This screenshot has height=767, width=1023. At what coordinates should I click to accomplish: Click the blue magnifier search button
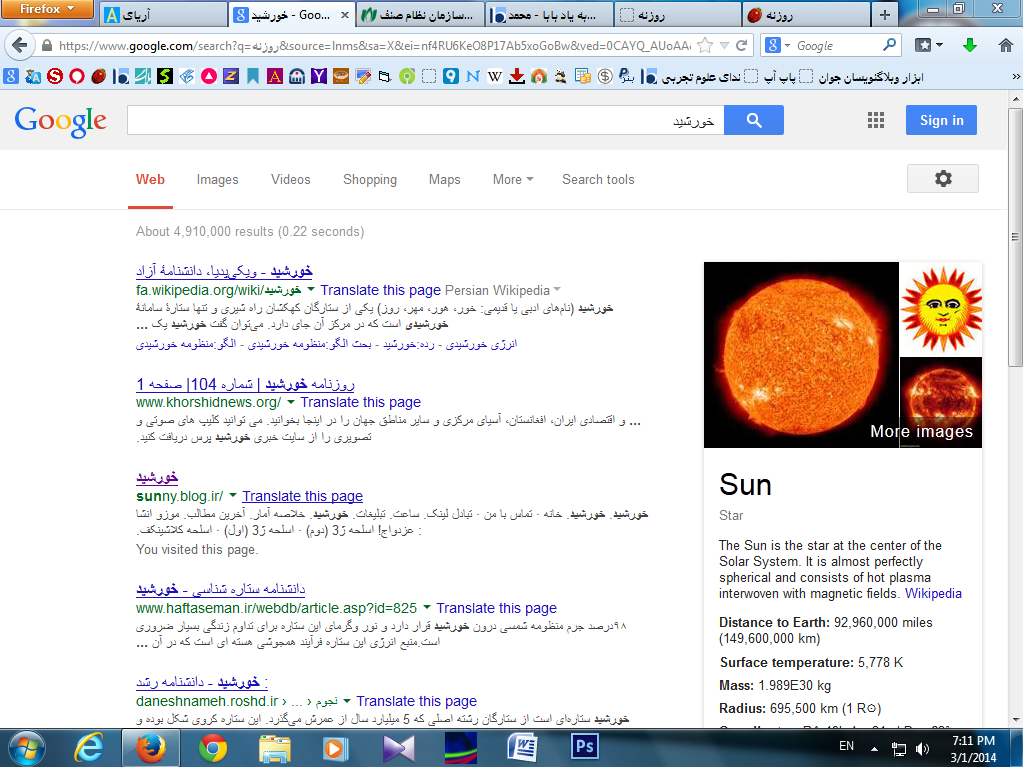[753, 120]
